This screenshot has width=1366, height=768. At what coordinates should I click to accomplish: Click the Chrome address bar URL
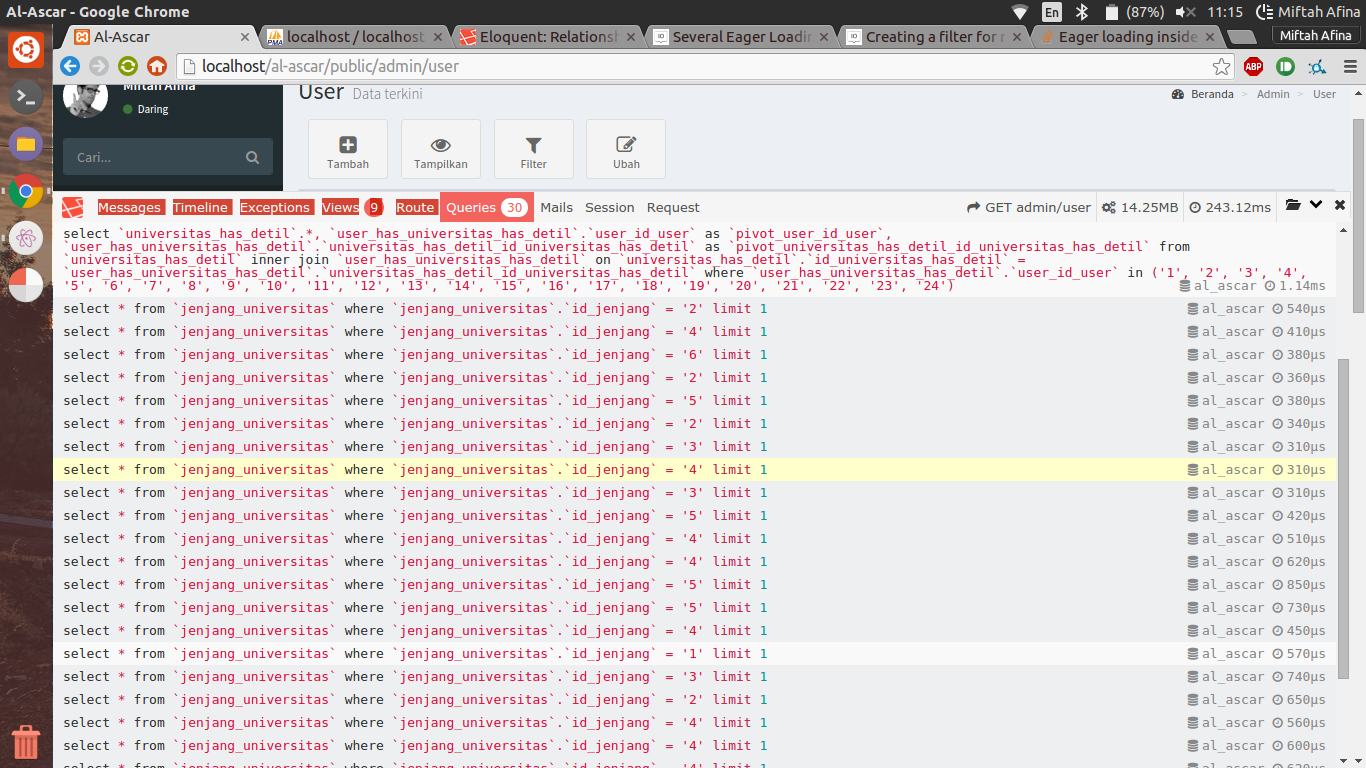pyautogui.click(x=330, y=67)
